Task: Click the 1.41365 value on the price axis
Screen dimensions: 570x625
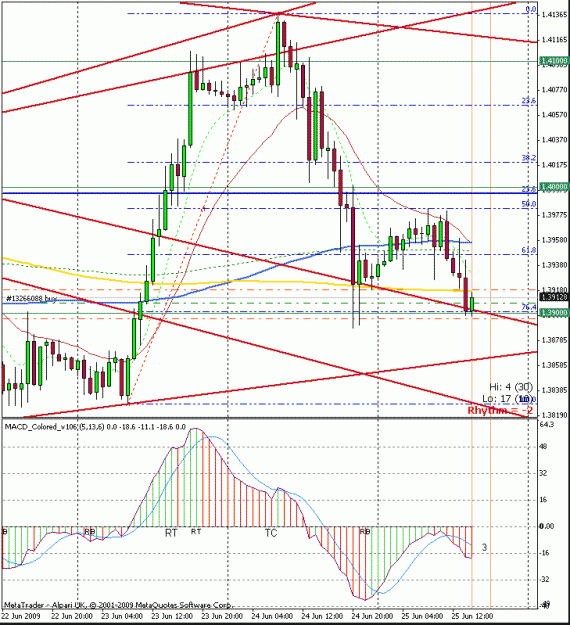Action: (x=554, y=15)
